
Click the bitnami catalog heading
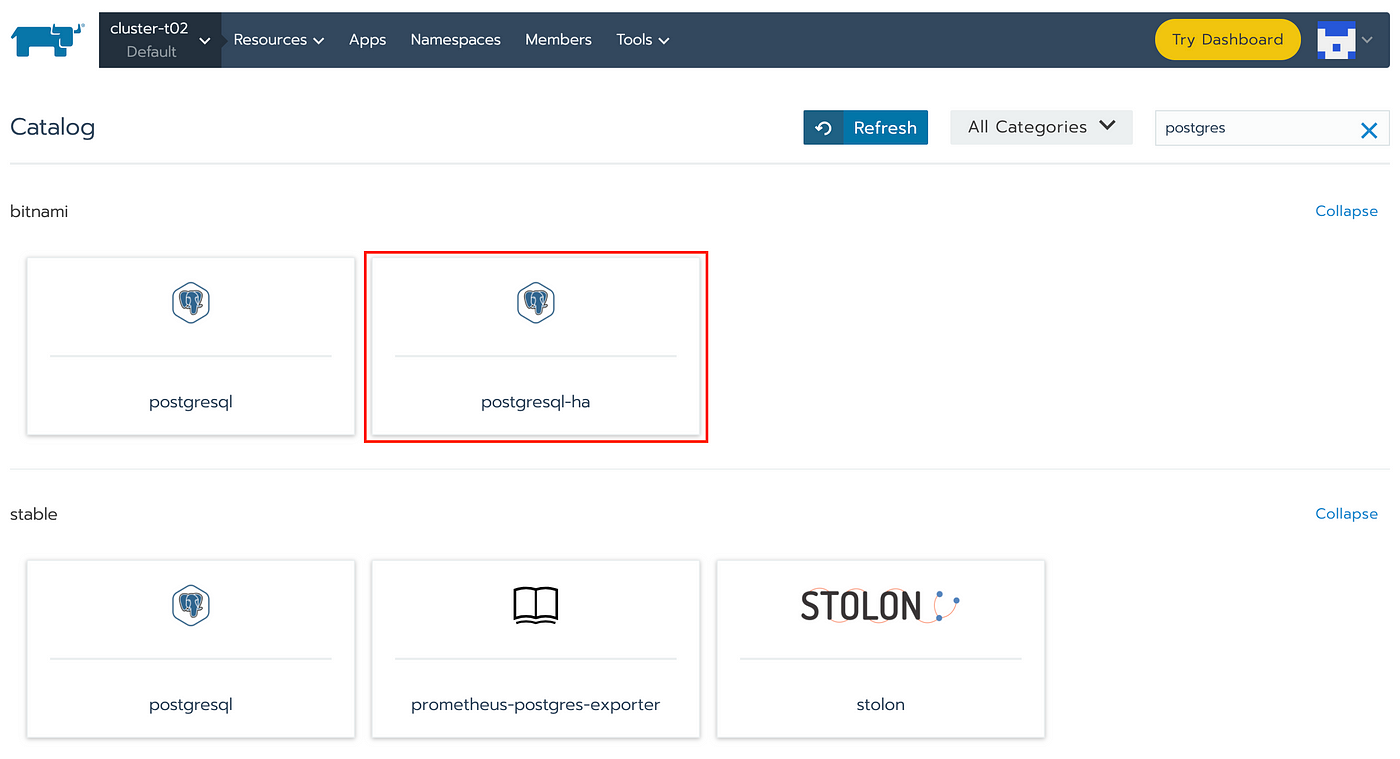39,211
